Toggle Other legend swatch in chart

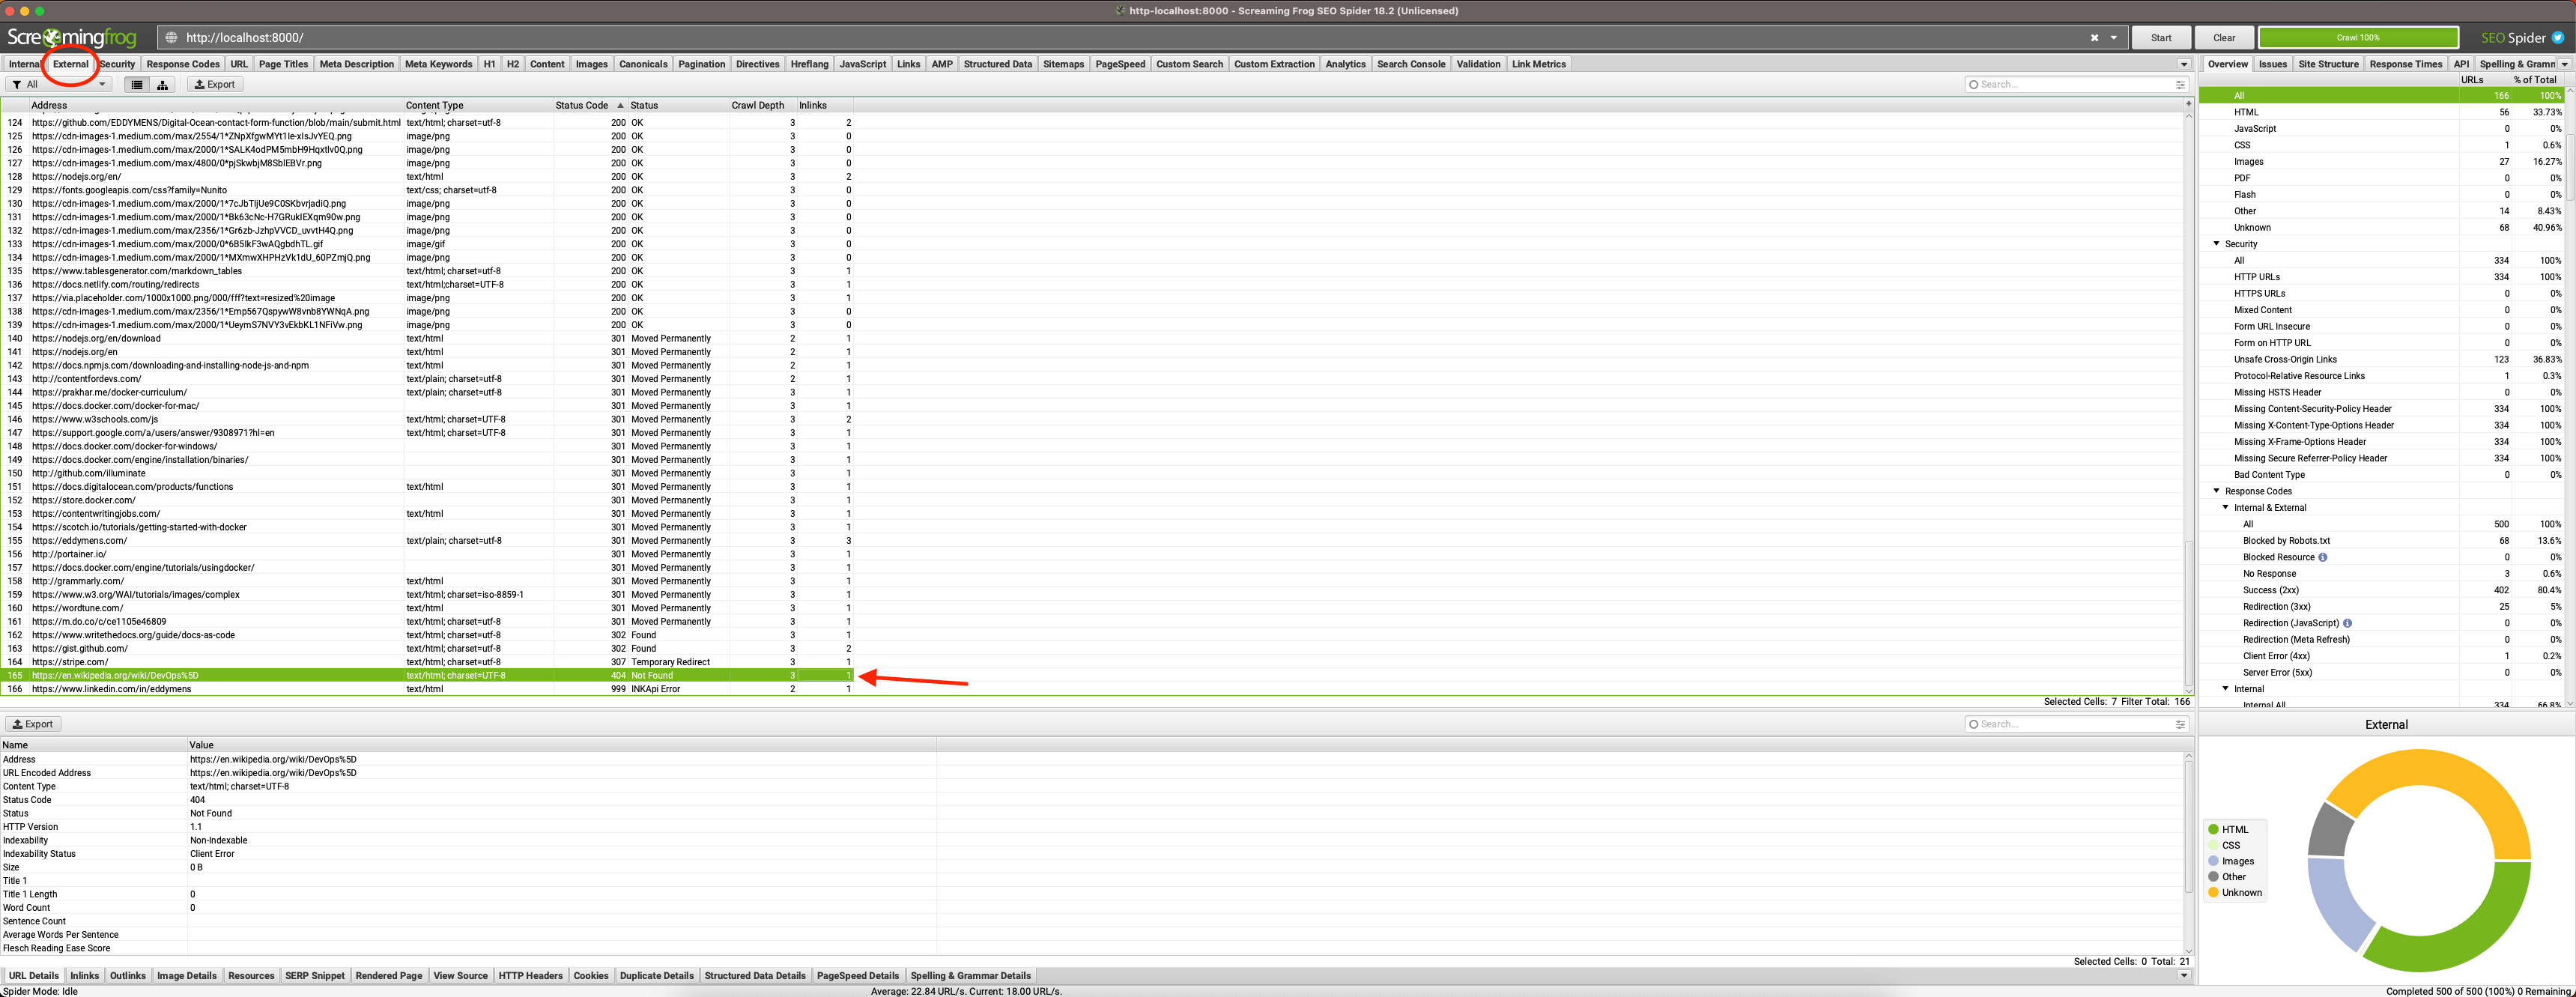pyautogui.click(x=2214, y=877)
